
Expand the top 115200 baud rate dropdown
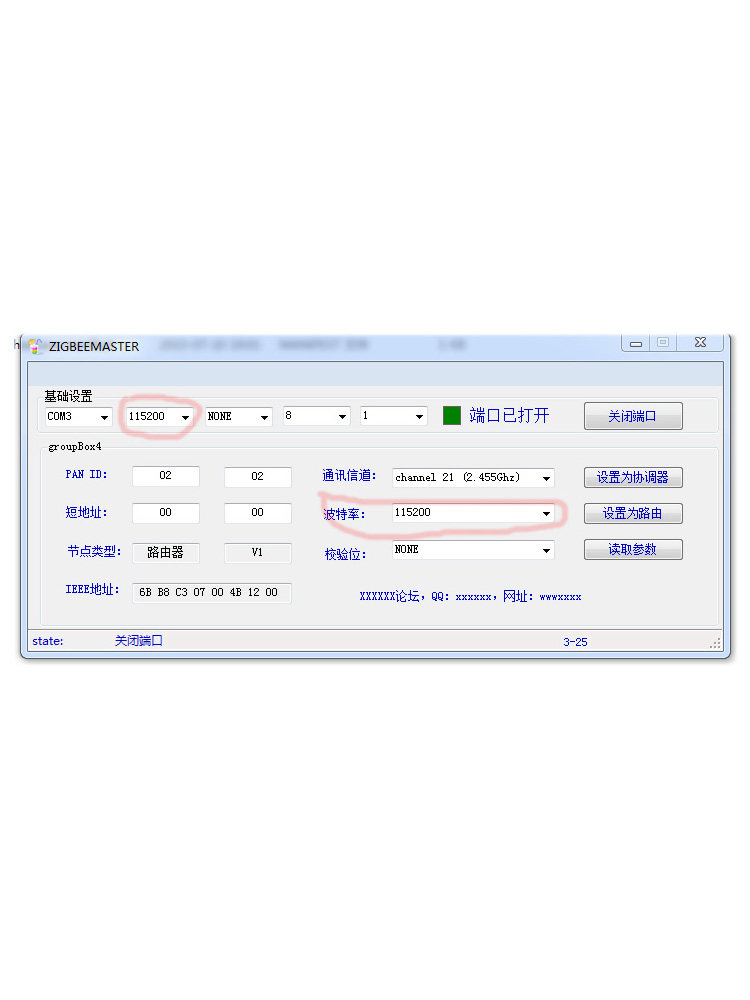tap(159, 416)
